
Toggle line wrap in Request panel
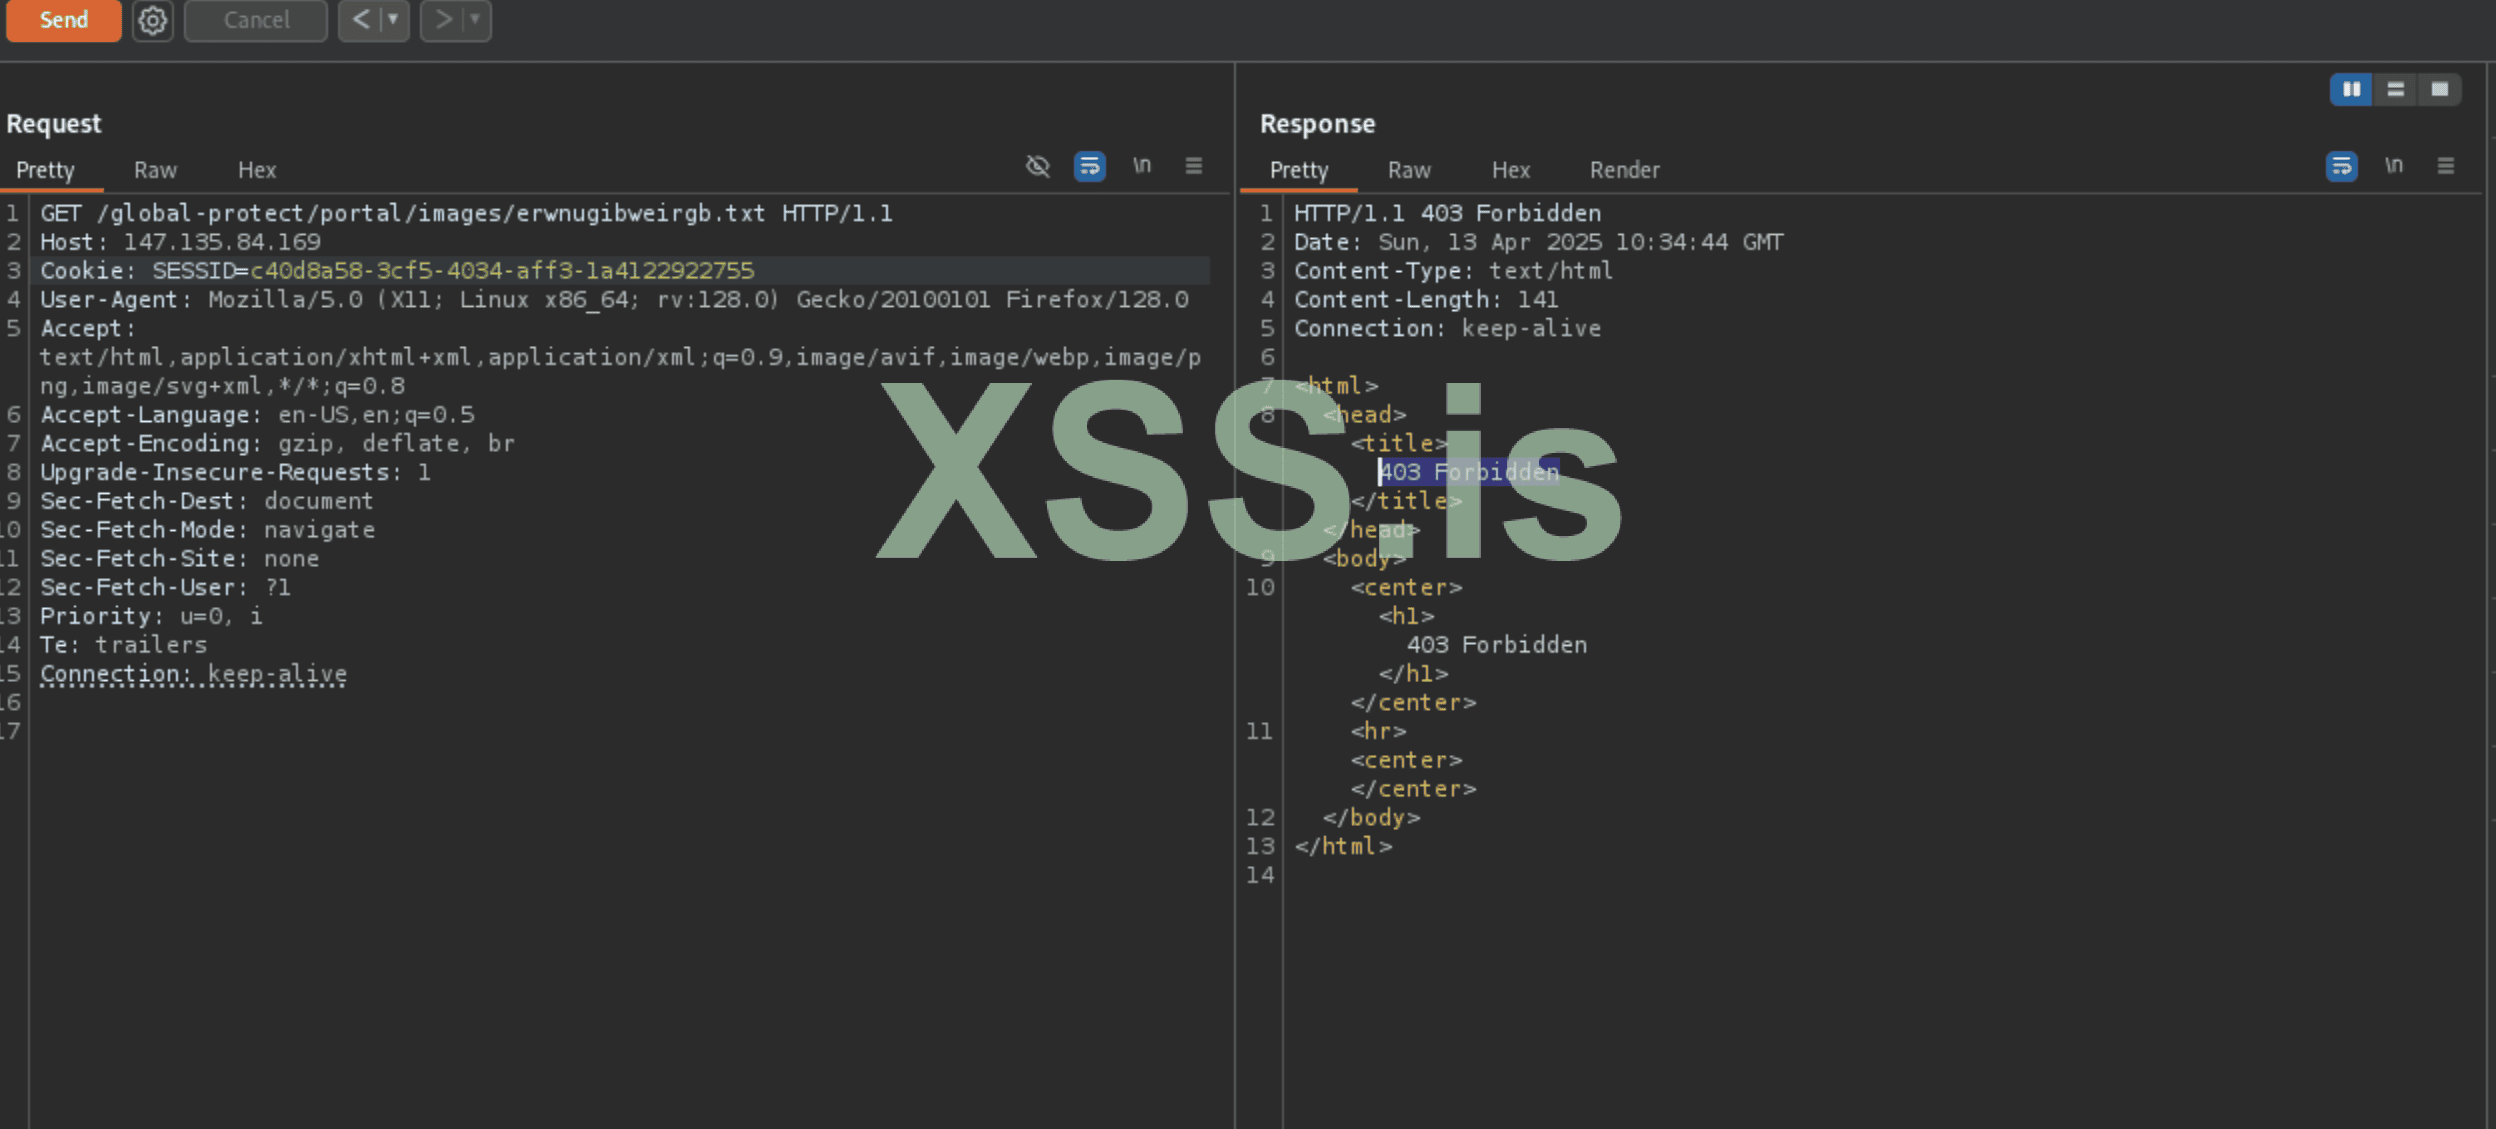pos(1089,166)
